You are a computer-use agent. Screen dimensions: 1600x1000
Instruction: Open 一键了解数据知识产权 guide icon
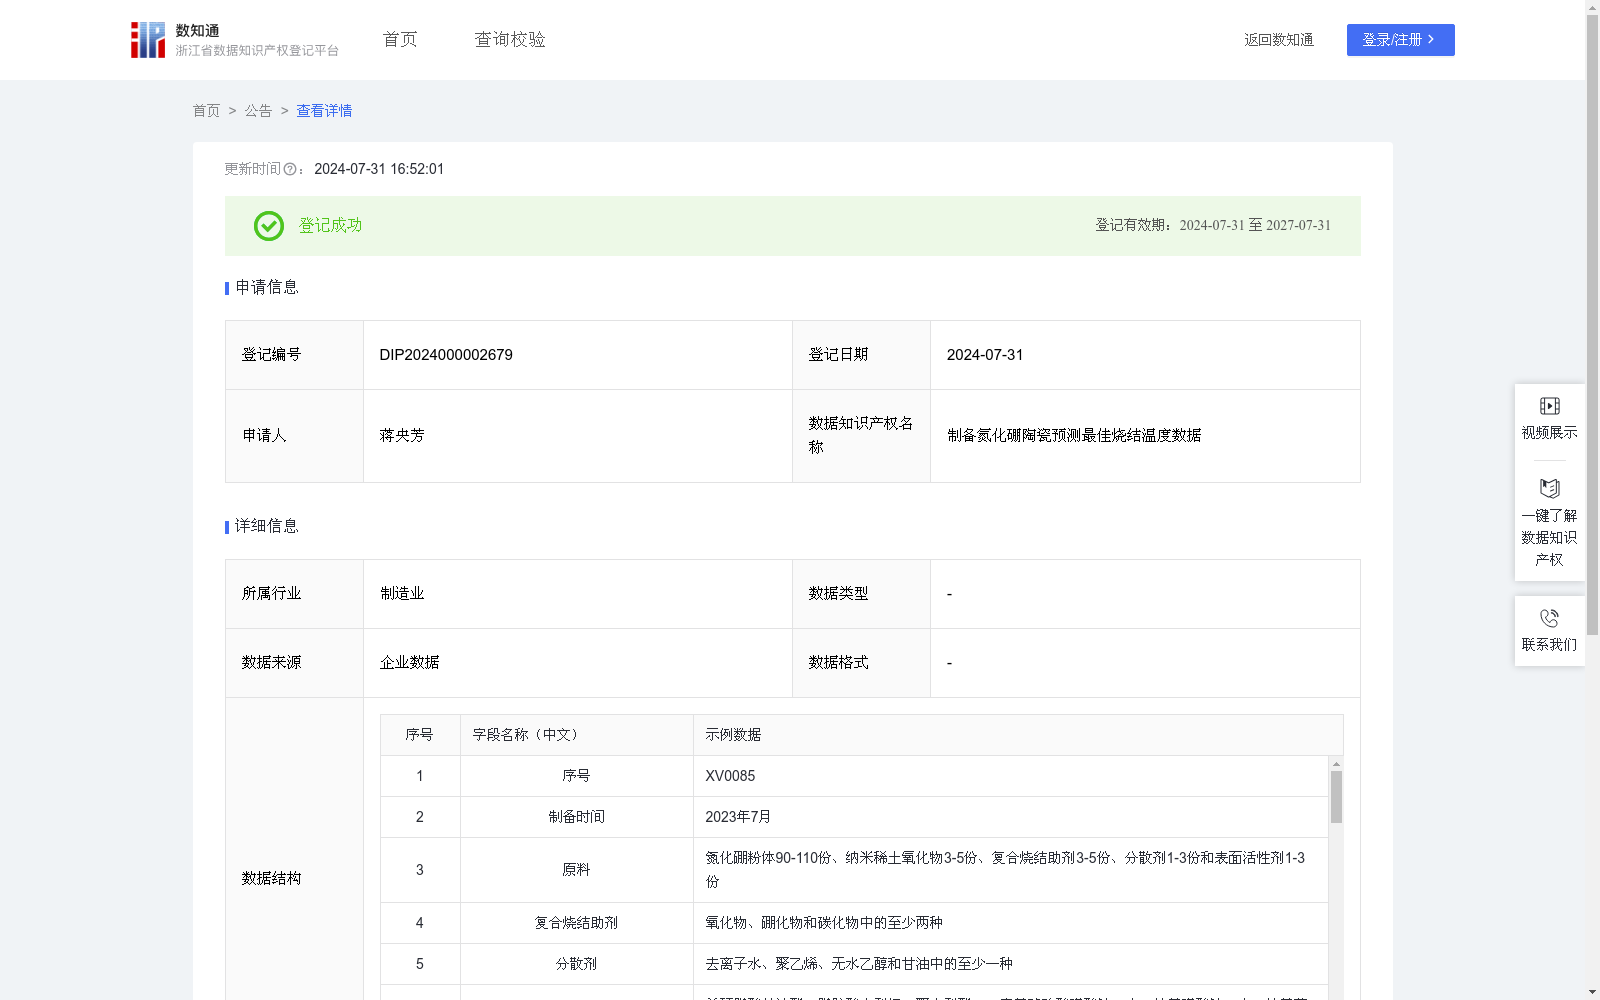(1549, 488)
